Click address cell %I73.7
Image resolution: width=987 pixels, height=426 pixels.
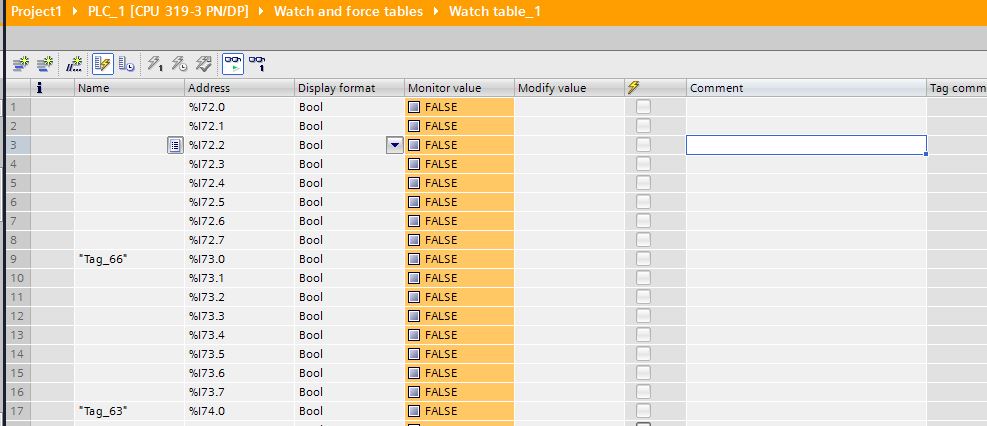tap(240, 392)
